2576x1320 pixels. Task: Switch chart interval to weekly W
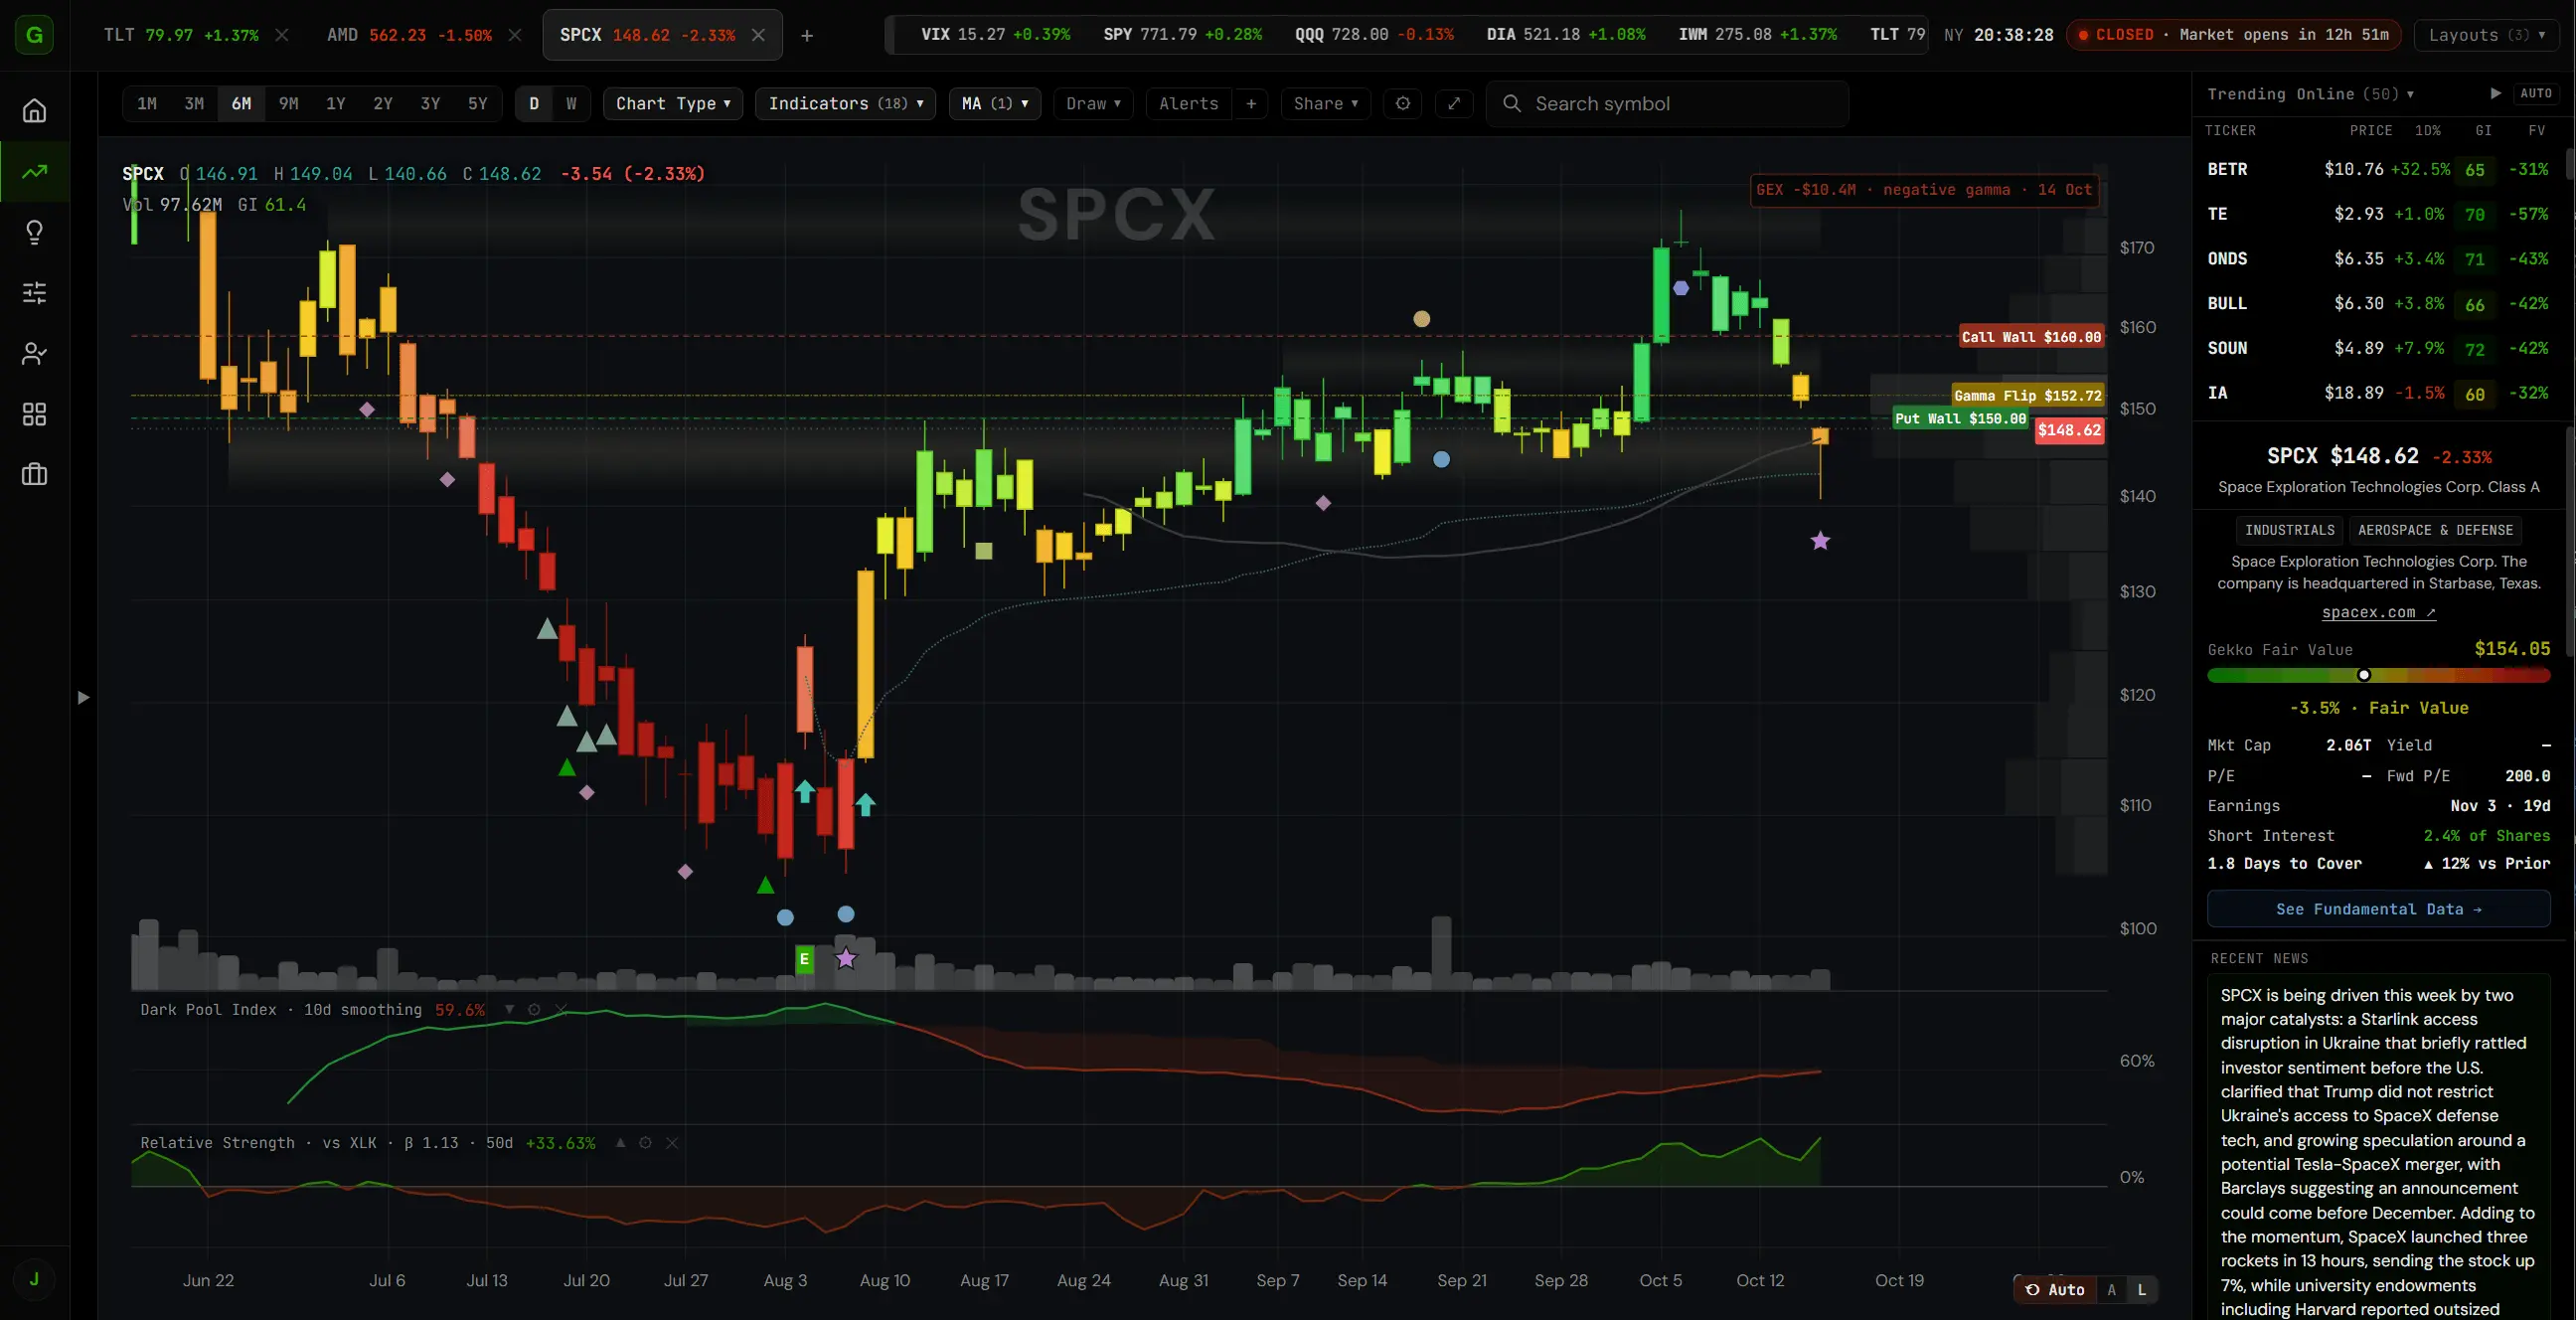(x=571, y=103)
